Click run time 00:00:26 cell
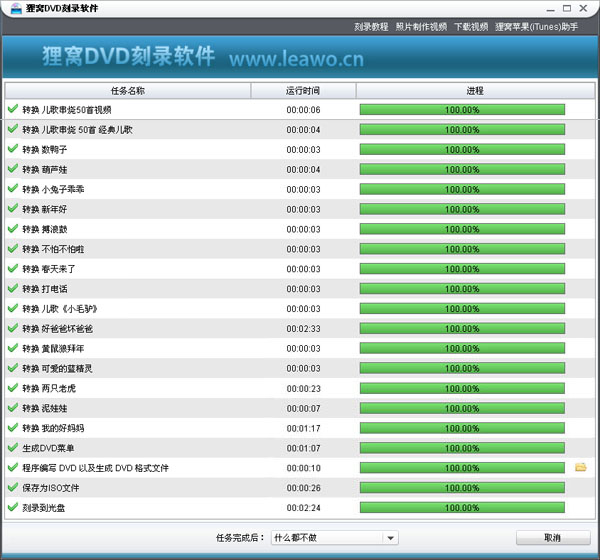Image resolution: width=600 pixels, height=560 pixels. point(303,488)
